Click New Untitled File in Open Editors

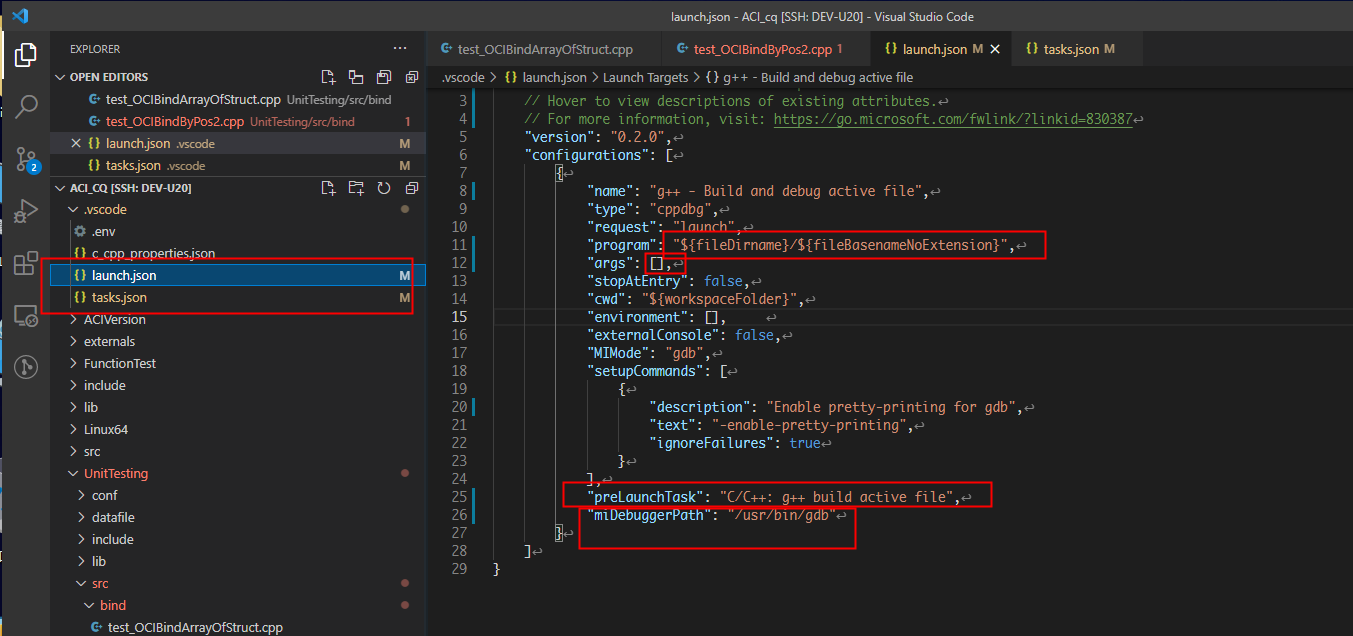327,77
